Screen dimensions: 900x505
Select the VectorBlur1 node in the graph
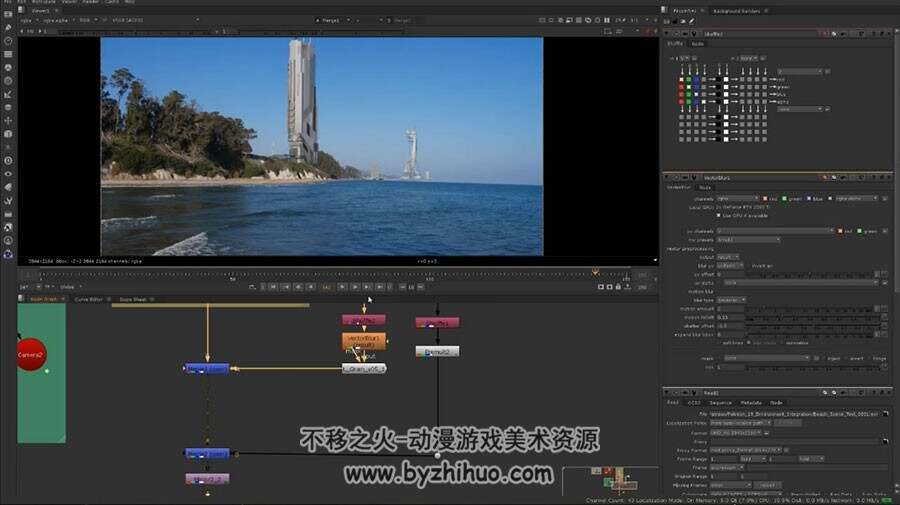click(364, 341)
